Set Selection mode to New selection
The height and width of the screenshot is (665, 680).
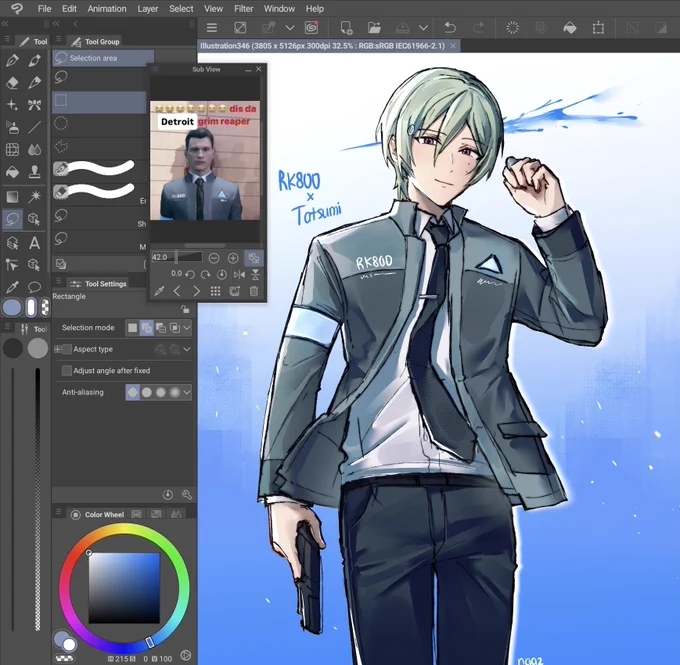[133, 328]
